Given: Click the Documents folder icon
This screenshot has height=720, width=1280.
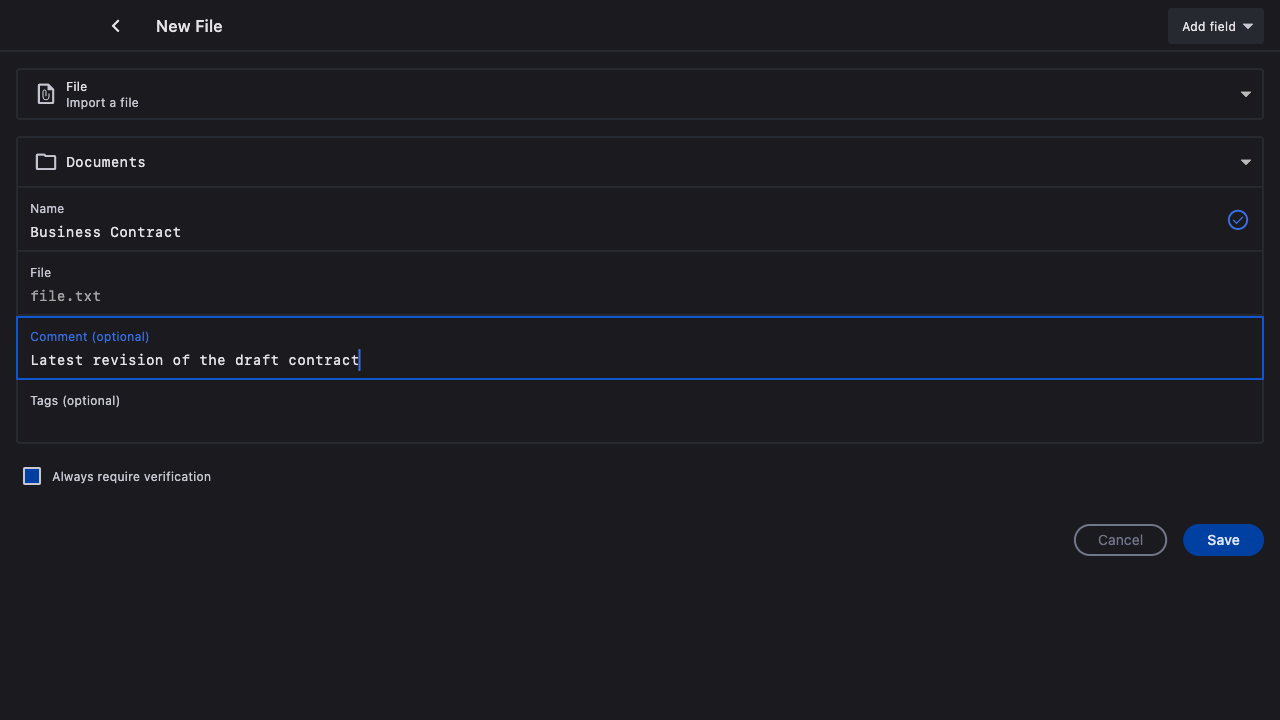Looking at the screenshot, I should coord(46,162).
